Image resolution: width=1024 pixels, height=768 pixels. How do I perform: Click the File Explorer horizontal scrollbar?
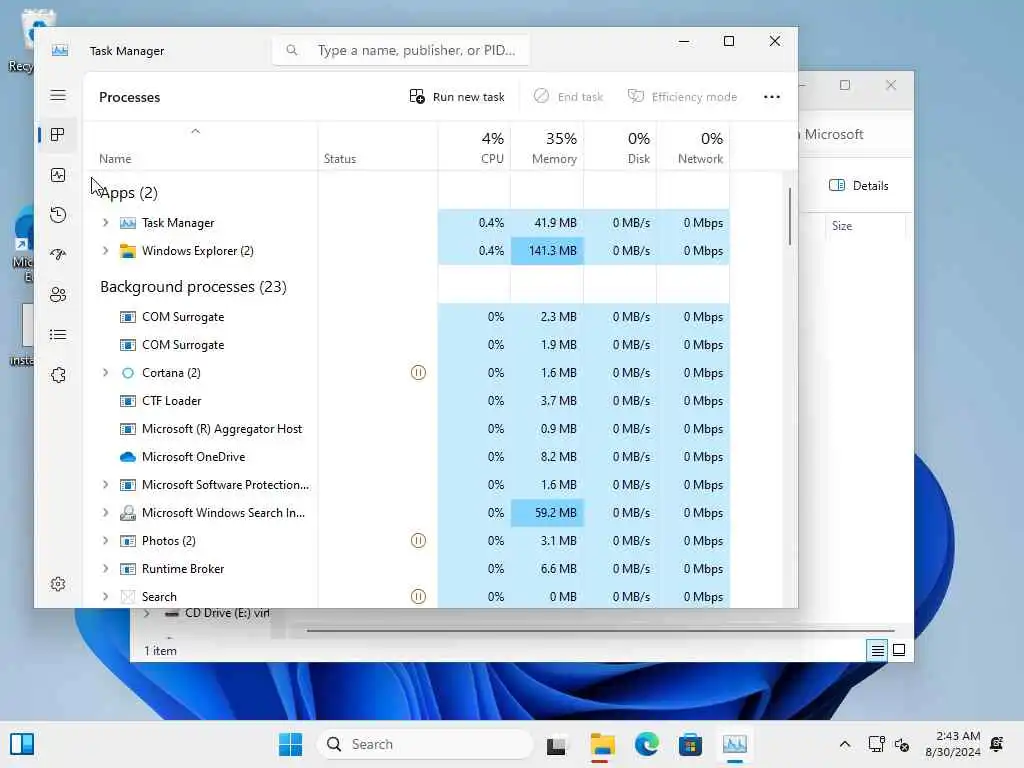[600, 631]
